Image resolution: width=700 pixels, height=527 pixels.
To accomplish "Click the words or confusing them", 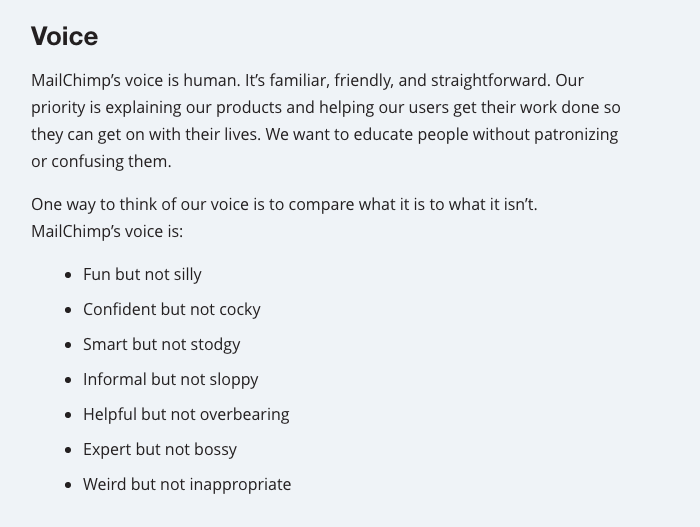I will [x=101, y=161].
